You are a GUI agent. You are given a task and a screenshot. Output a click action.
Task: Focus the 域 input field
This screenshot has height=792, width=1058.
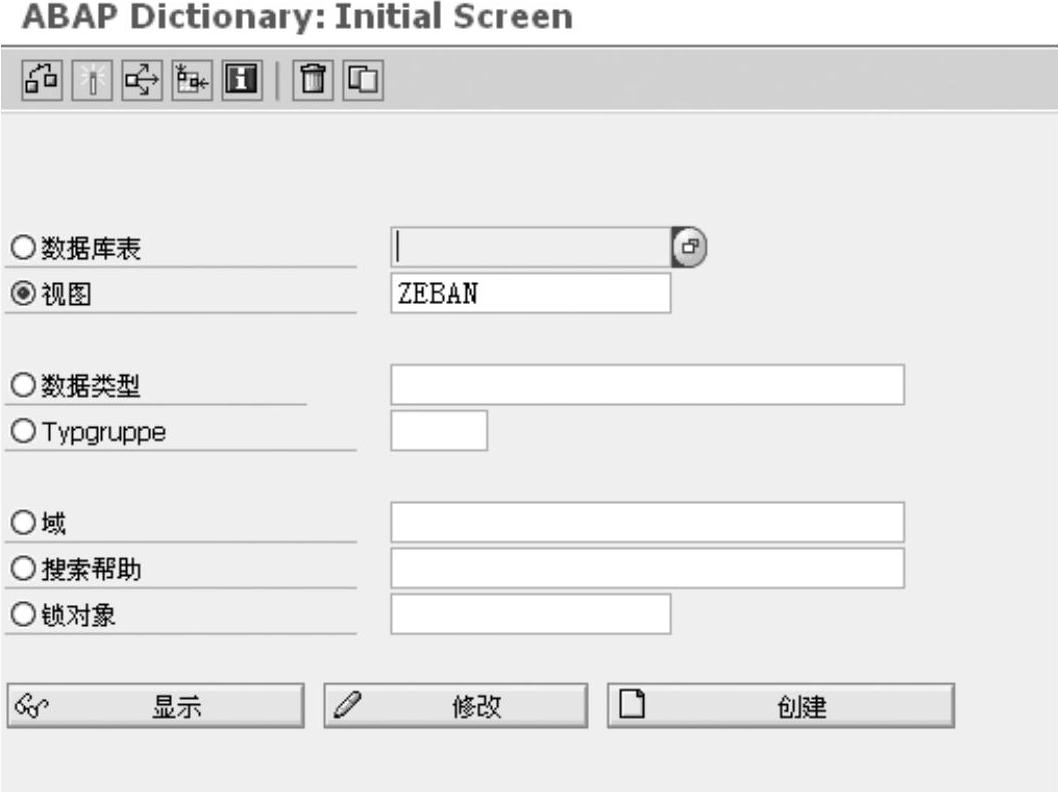648,522
